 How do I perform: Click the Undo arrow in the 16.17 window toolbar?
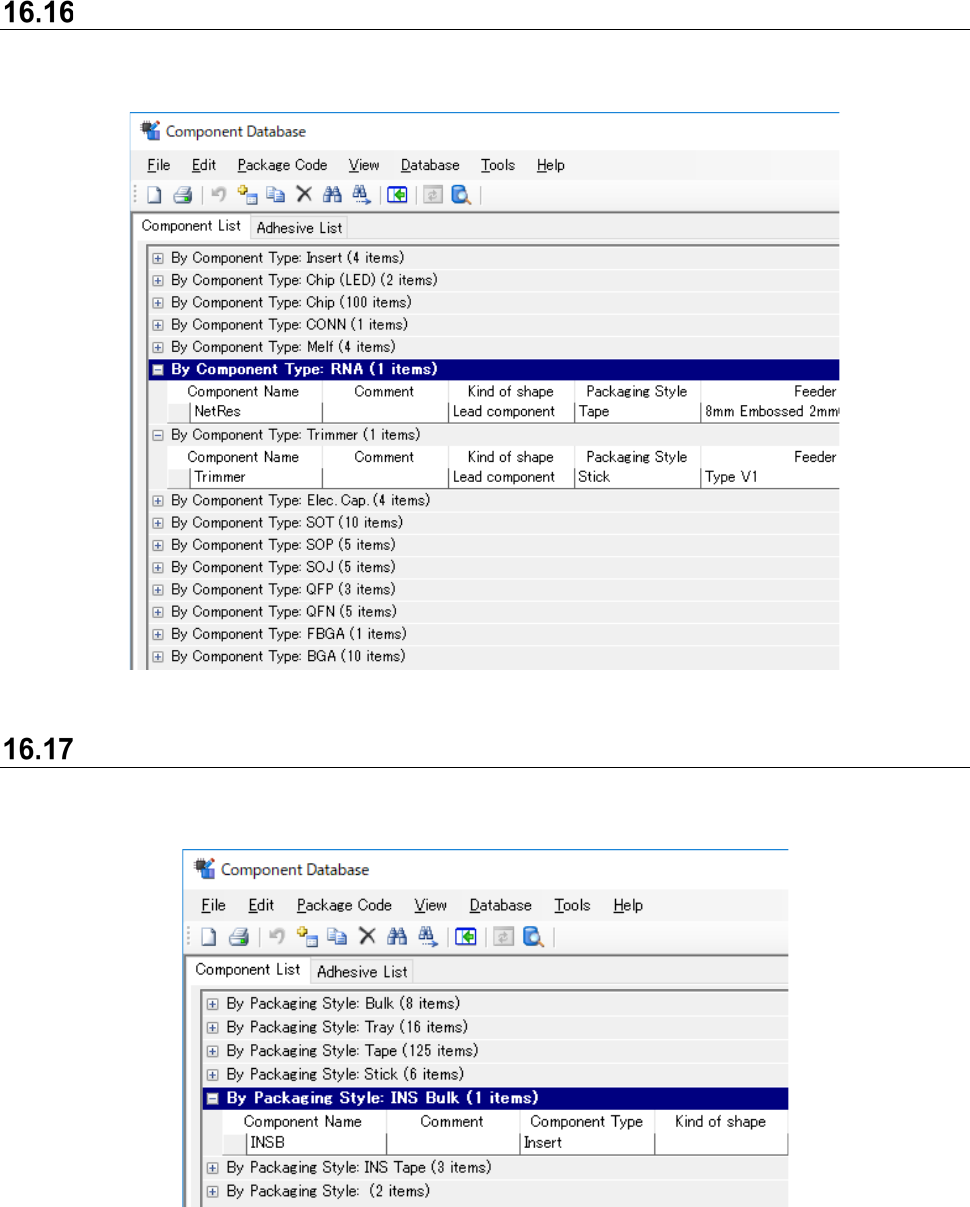click(276, 936)
